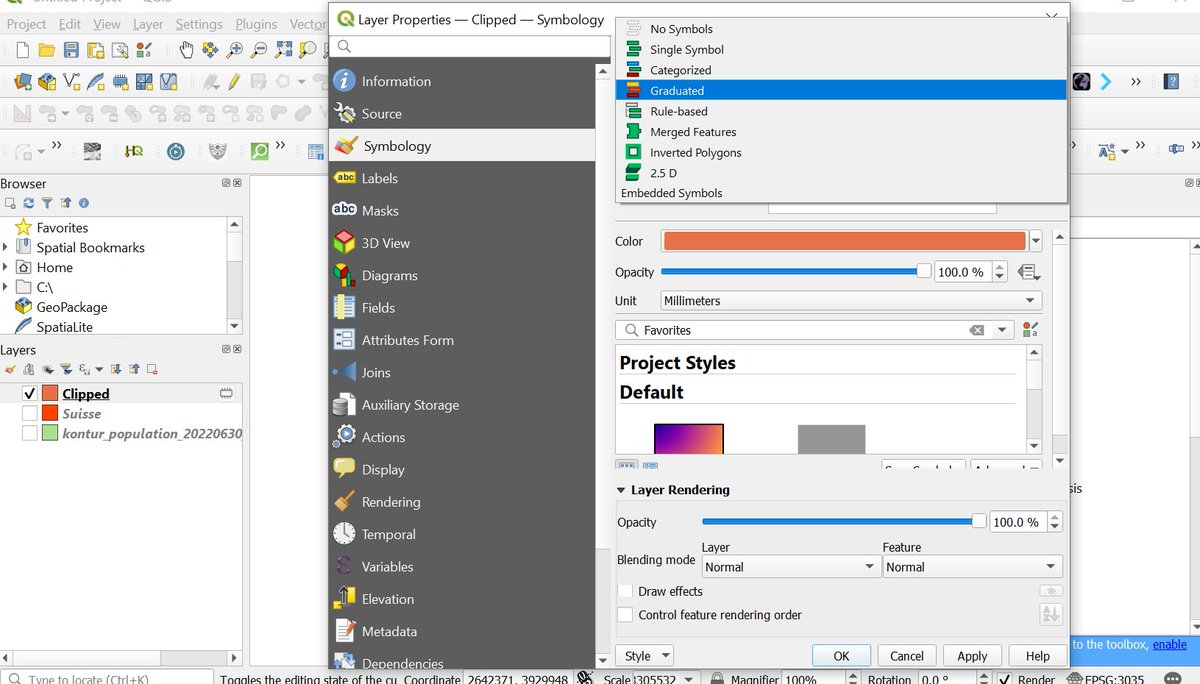Click the New SpatiaLite Layer feather icon
The image size is (1200, 684).
pyautogui.click(x=96, y=82)
